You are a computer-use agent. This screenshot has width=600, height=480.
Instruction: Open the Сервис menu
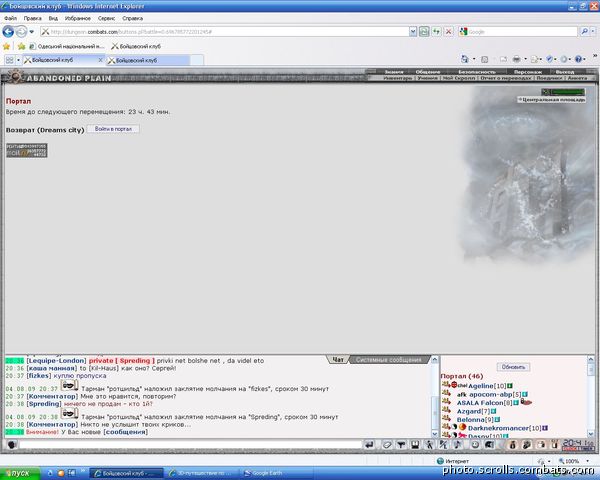[106, 18]
